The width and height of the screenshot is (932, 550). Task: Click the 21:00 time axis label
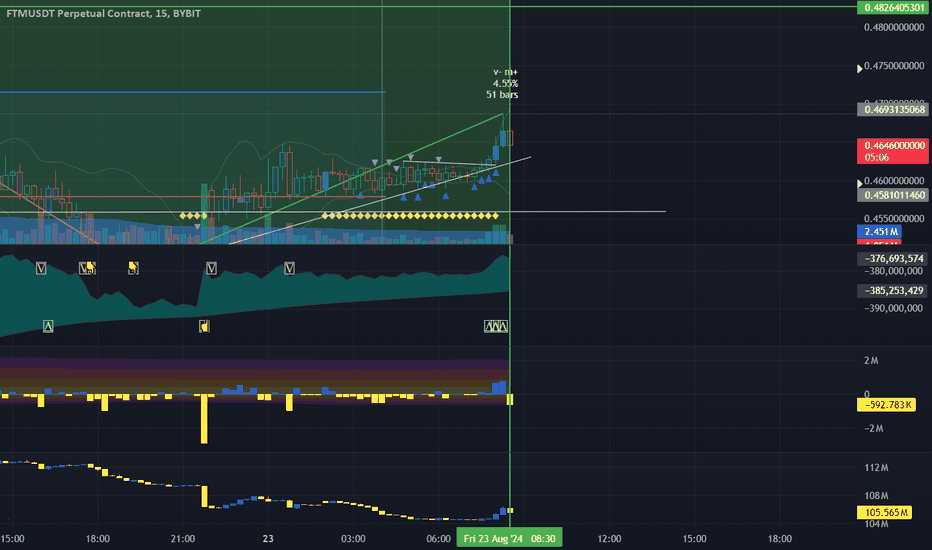[182, 539]
